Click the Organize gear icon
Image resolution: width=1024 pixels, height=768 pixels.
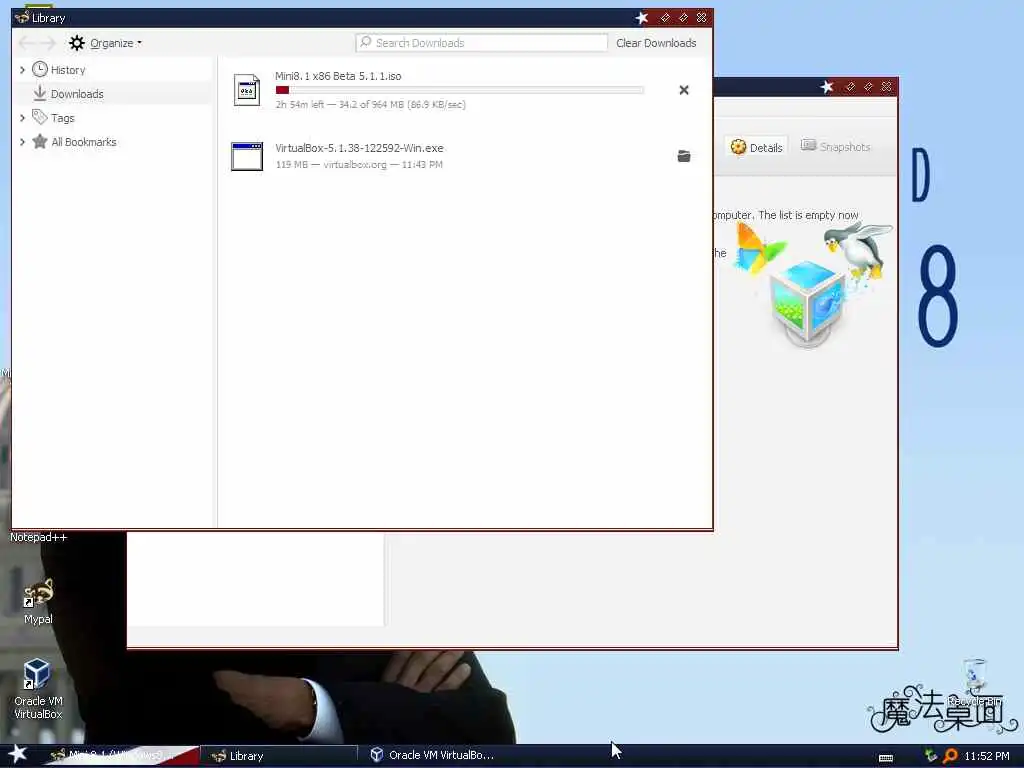pos(77,43)
